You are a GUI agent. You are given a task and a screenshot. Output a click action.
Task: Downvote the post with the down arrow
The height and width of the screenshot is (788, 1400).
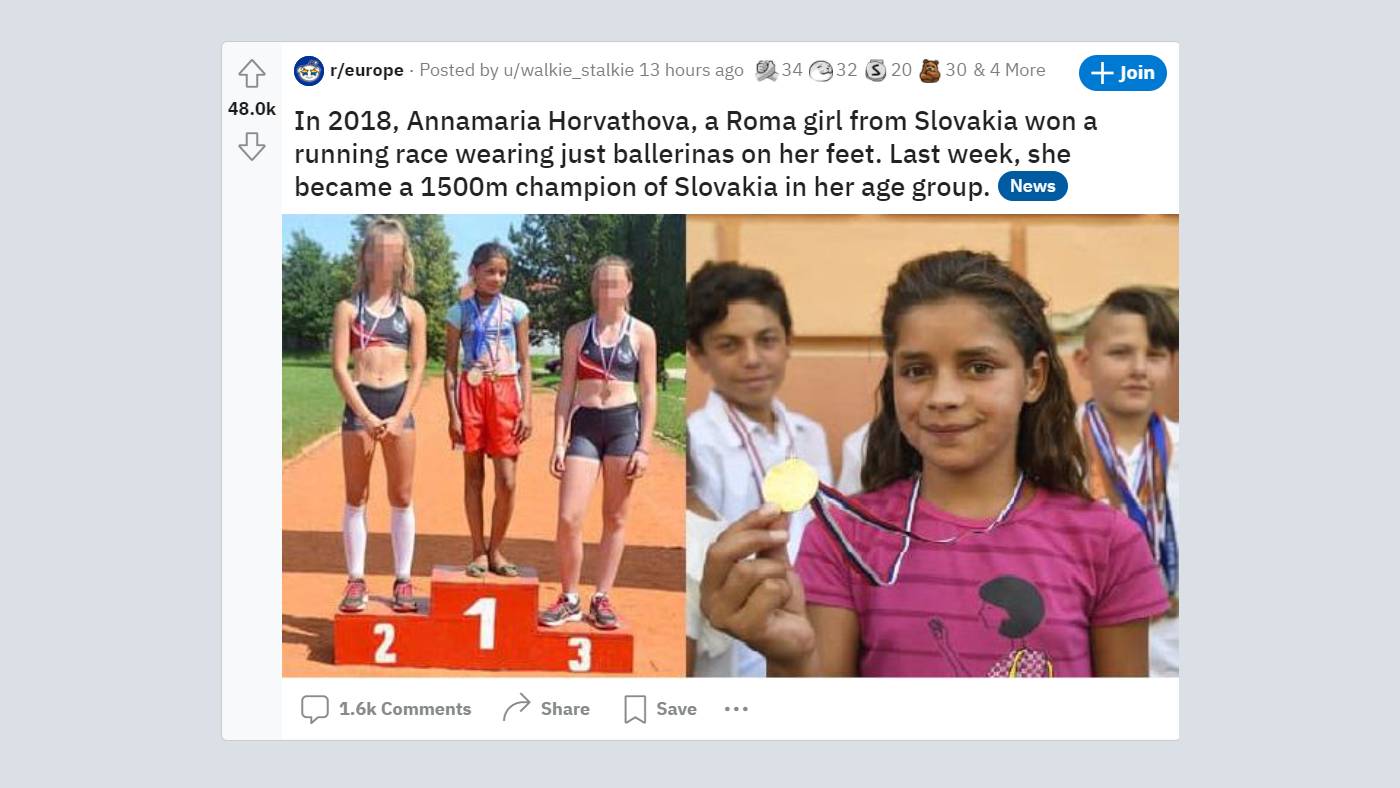click(x=252, y=147)
